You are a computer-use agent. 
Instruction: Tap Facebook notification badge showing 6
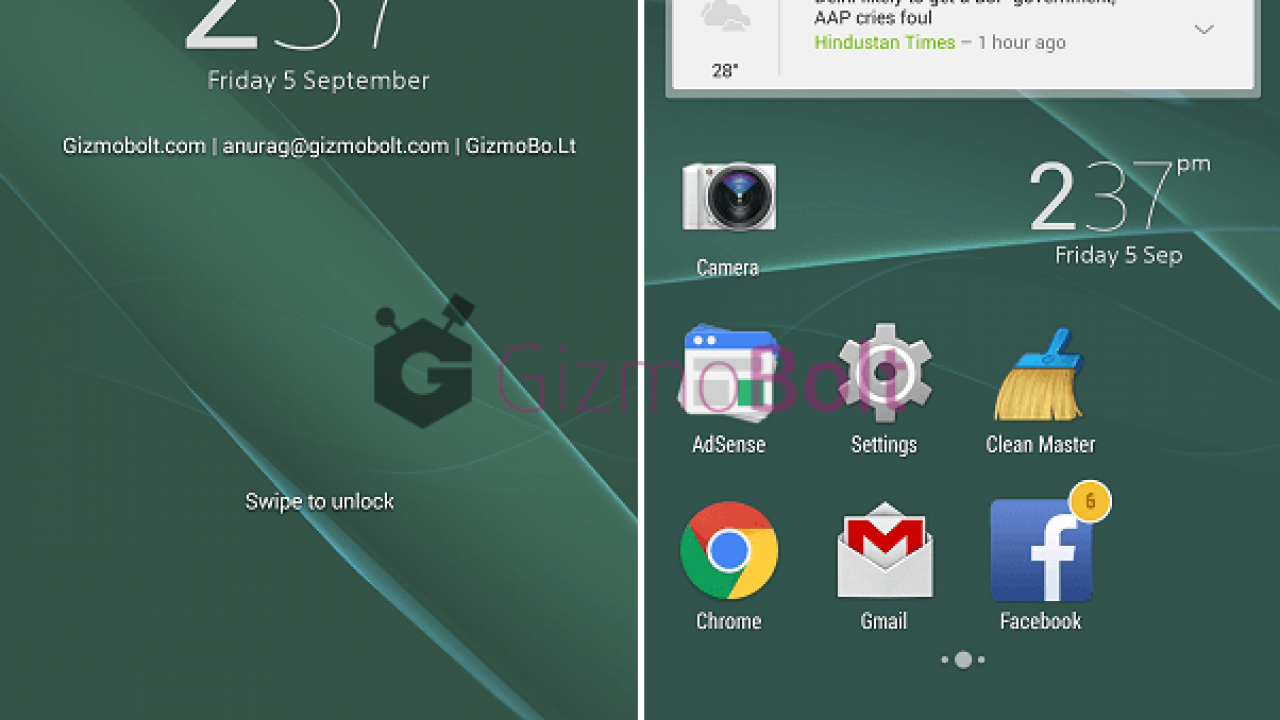point(1089,502)
